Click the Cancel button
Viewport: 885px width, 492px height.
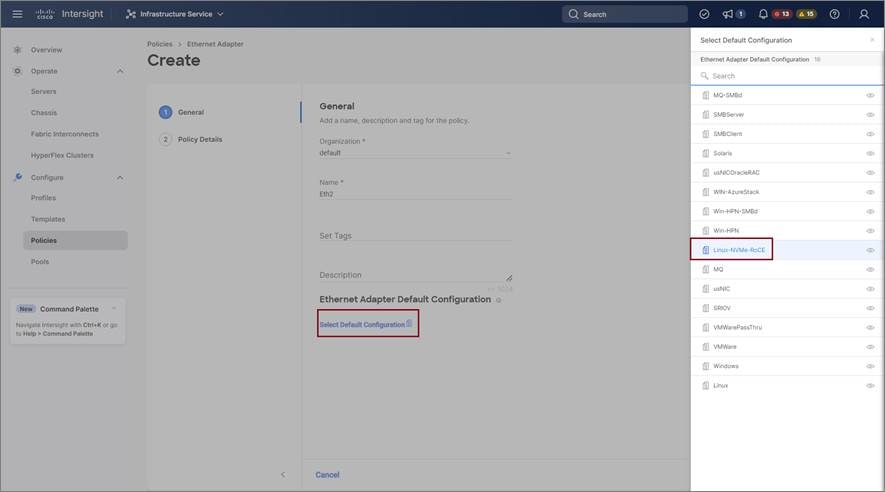(327, 475)
